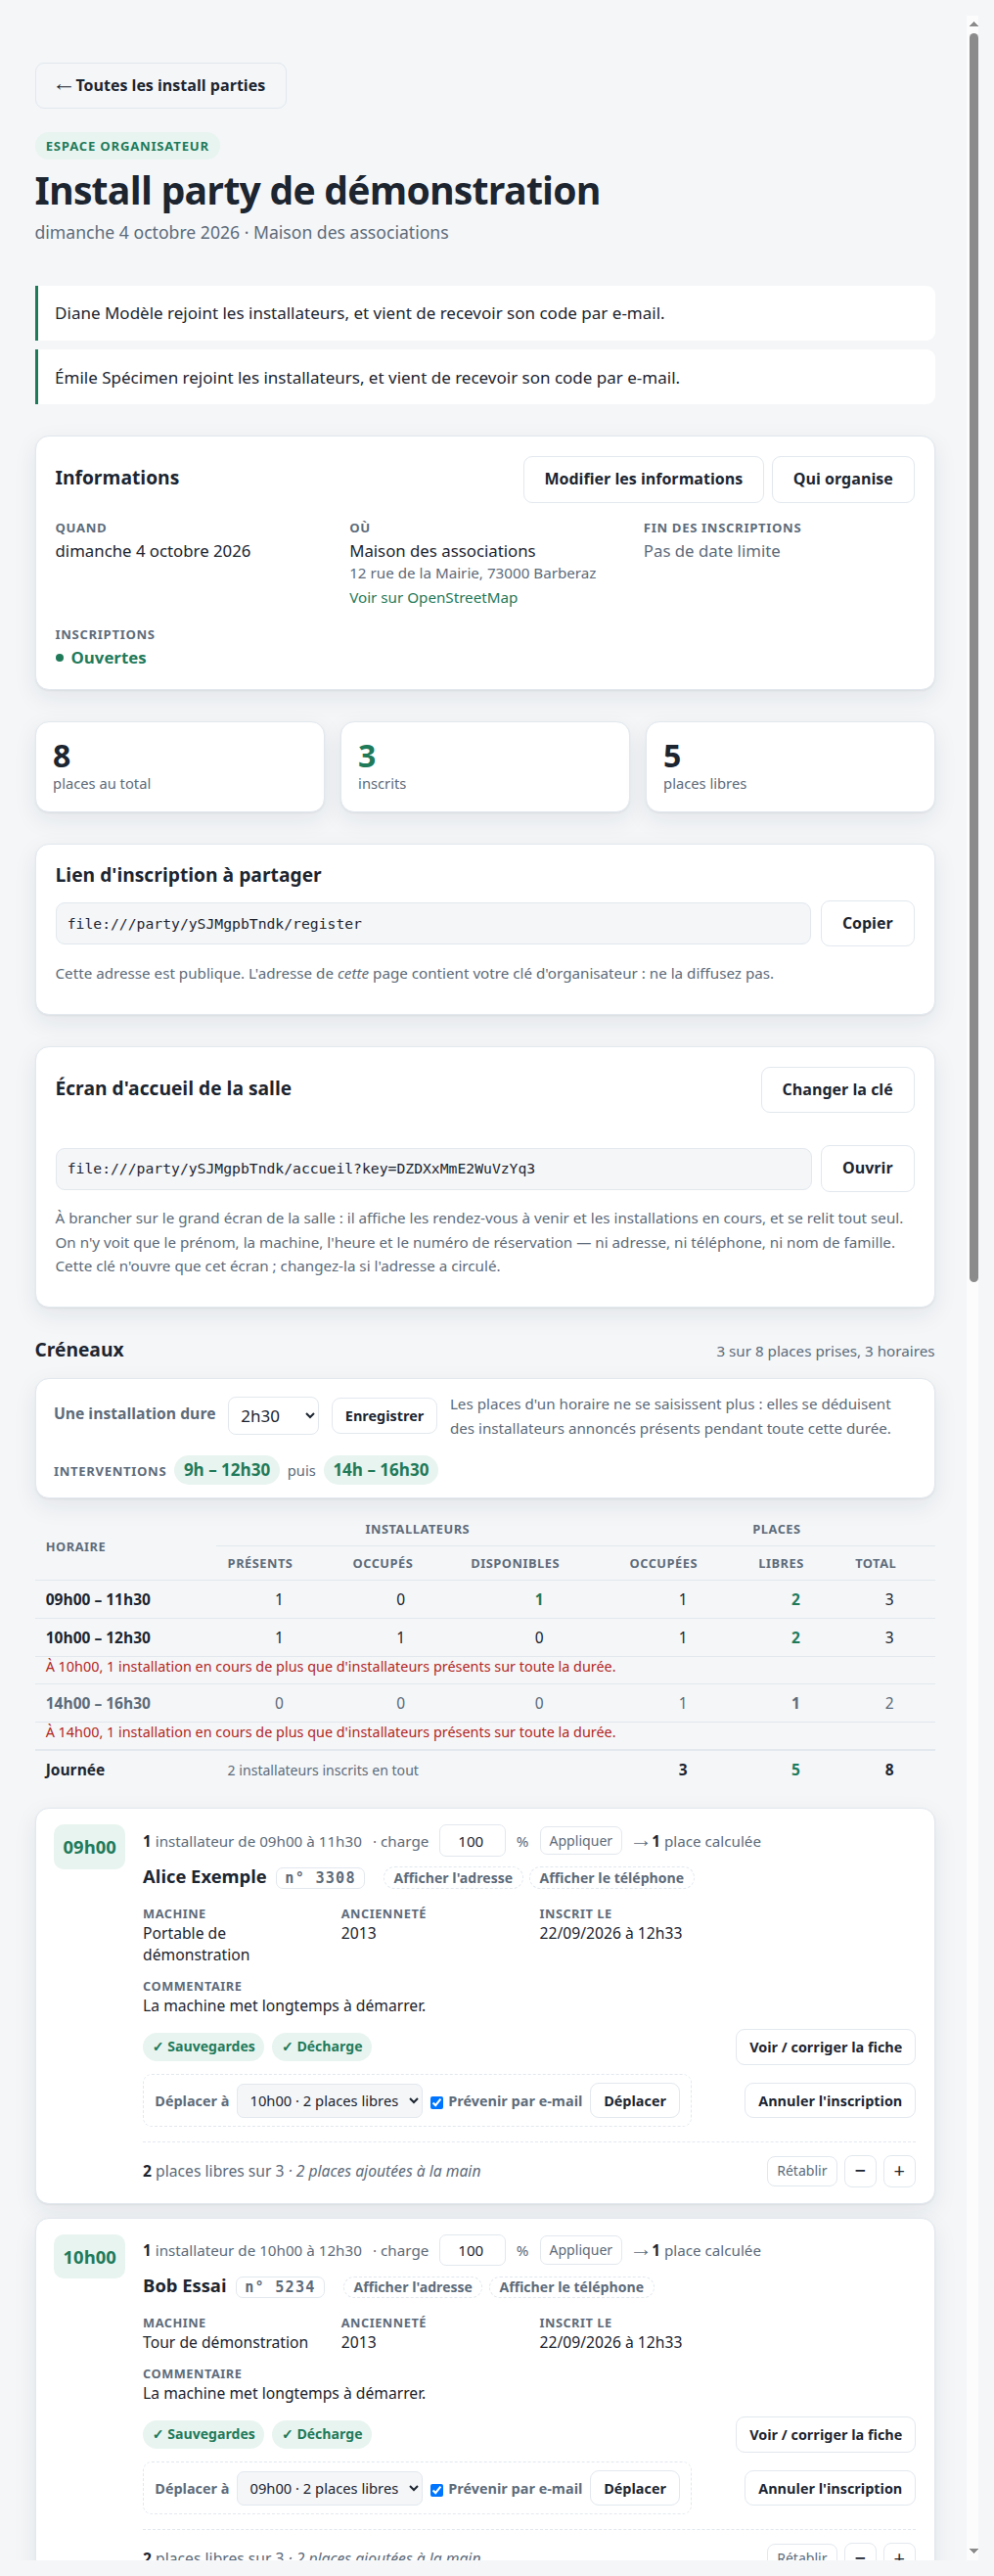The height and width of the screenshot is (2576, 994).
Task: Open the installation duration dropdown 2h30
Action: [x=273, y=1416]
